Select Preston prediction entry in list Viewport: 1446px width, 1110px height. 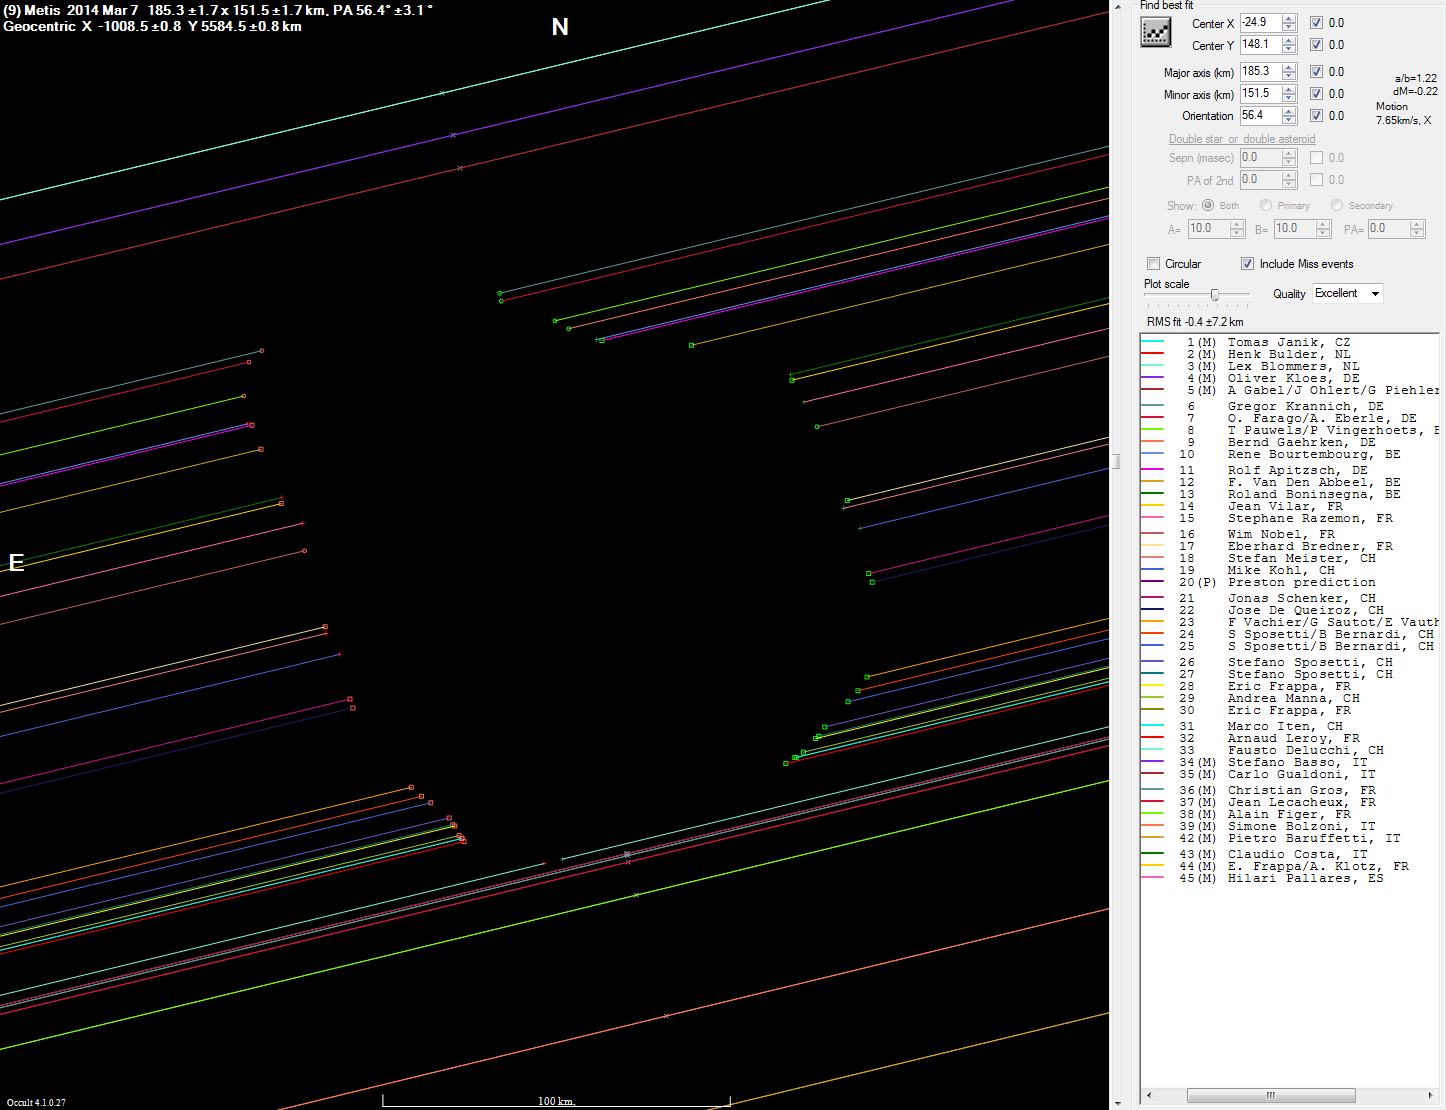1301,582
